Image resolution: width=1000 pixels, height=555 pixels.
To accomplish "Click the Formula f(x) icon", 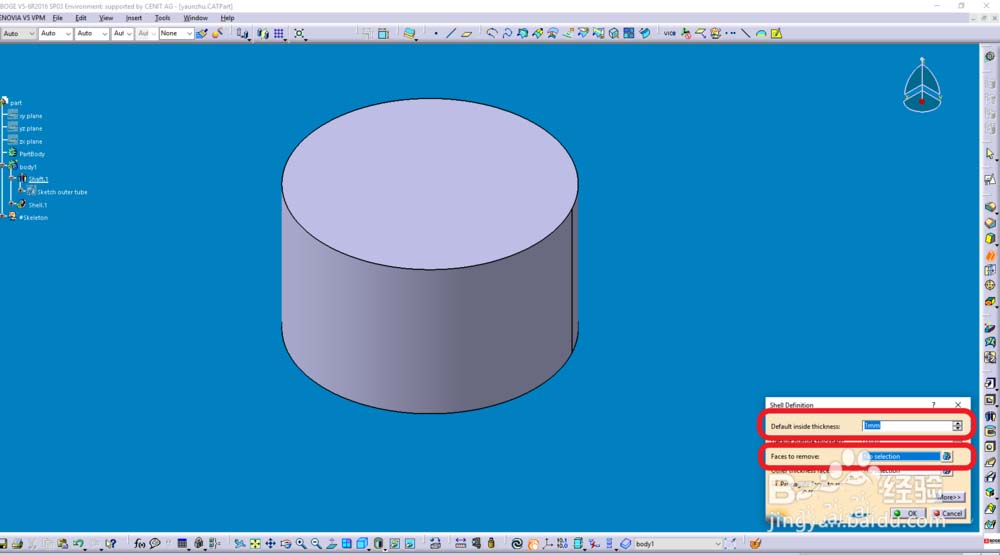I will coord(139,544).
